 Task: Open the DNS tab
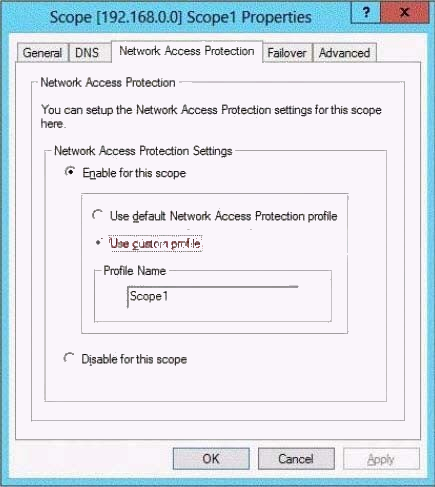tap(87, 53)
